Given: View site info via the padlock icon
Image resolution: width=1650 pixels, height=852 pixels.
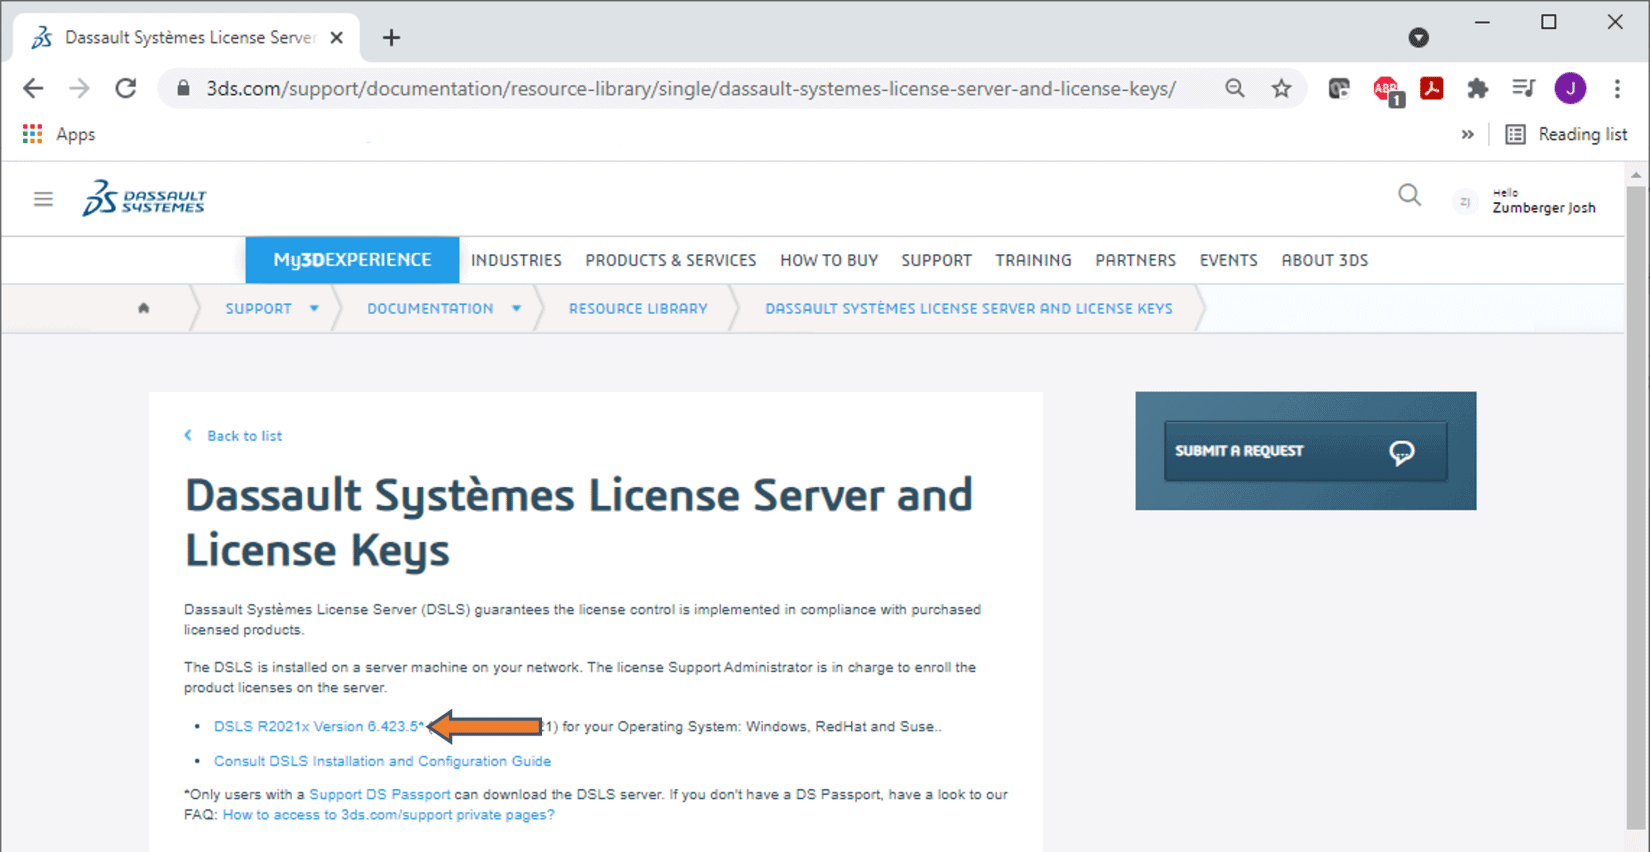Looking at the screenshot, I should (183, 88).
